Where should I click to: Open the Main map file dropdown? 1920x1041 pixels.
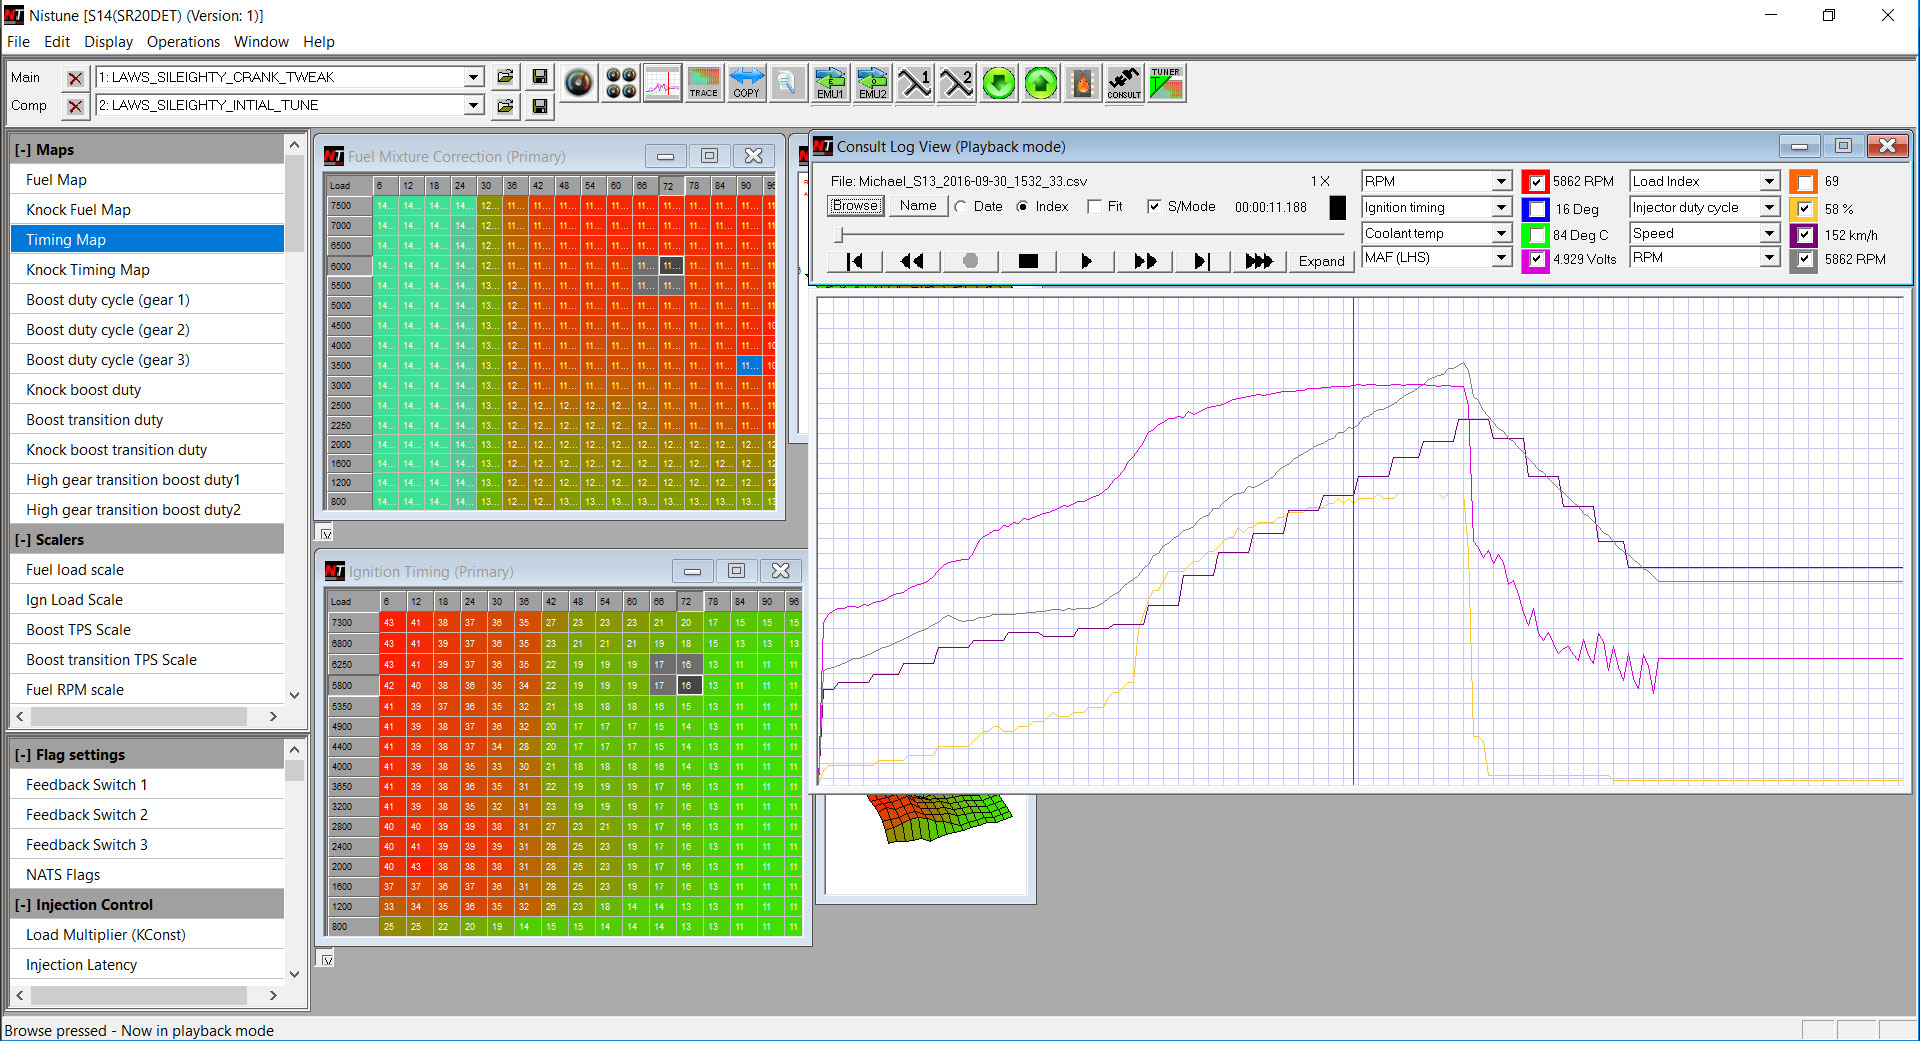(x=473, y=77)
